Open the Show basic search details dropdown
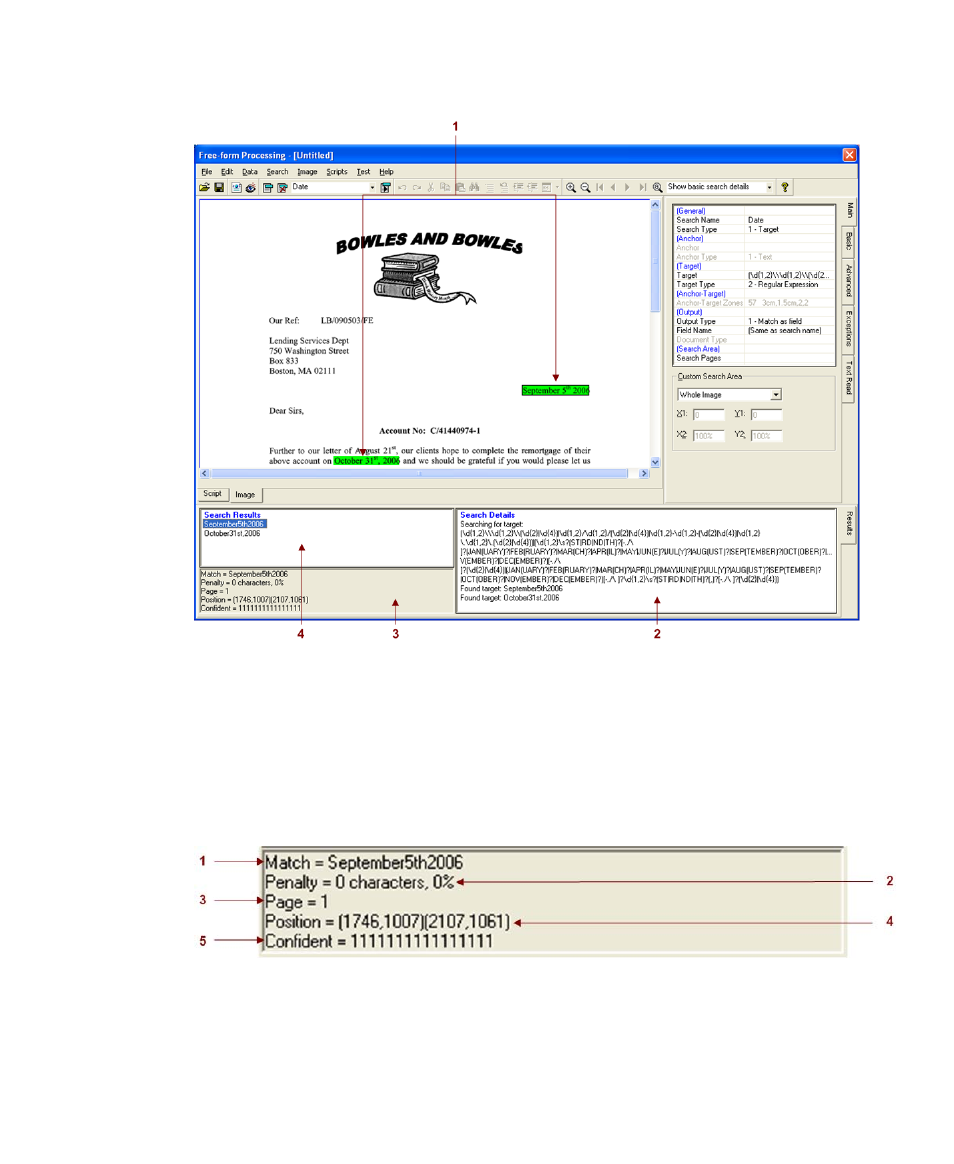The image size is (954, 1164). [x=769, y=188]
